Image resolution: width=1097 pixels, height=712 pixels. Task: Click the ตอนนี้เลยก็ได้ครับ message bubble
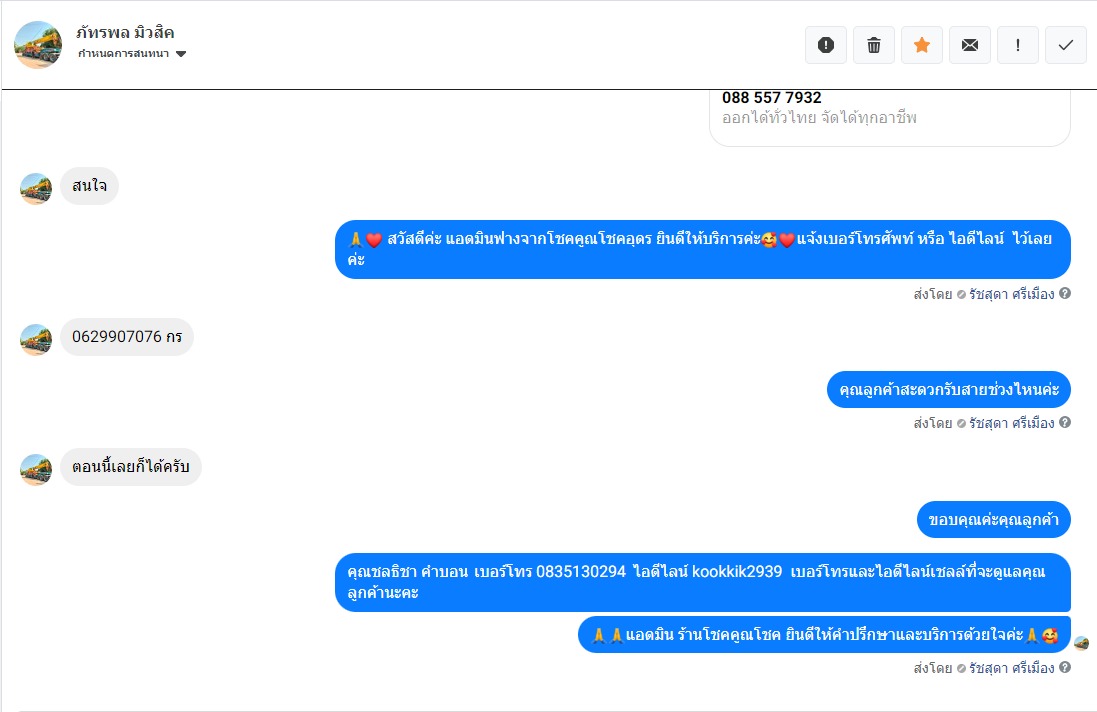(131, 467)
